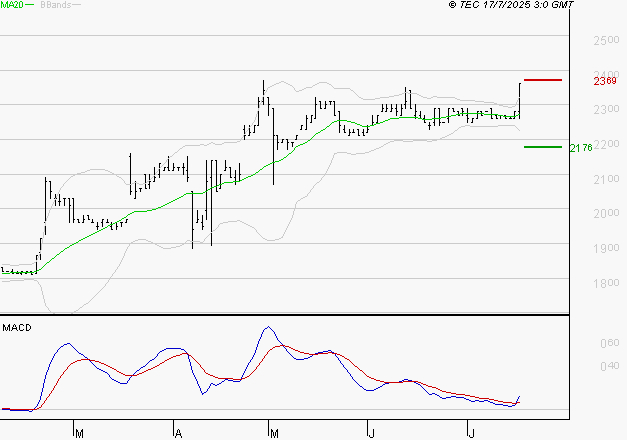The image size is (627, 440).
Task: Click the 2500 price axis label
Action: click(606, 40)
